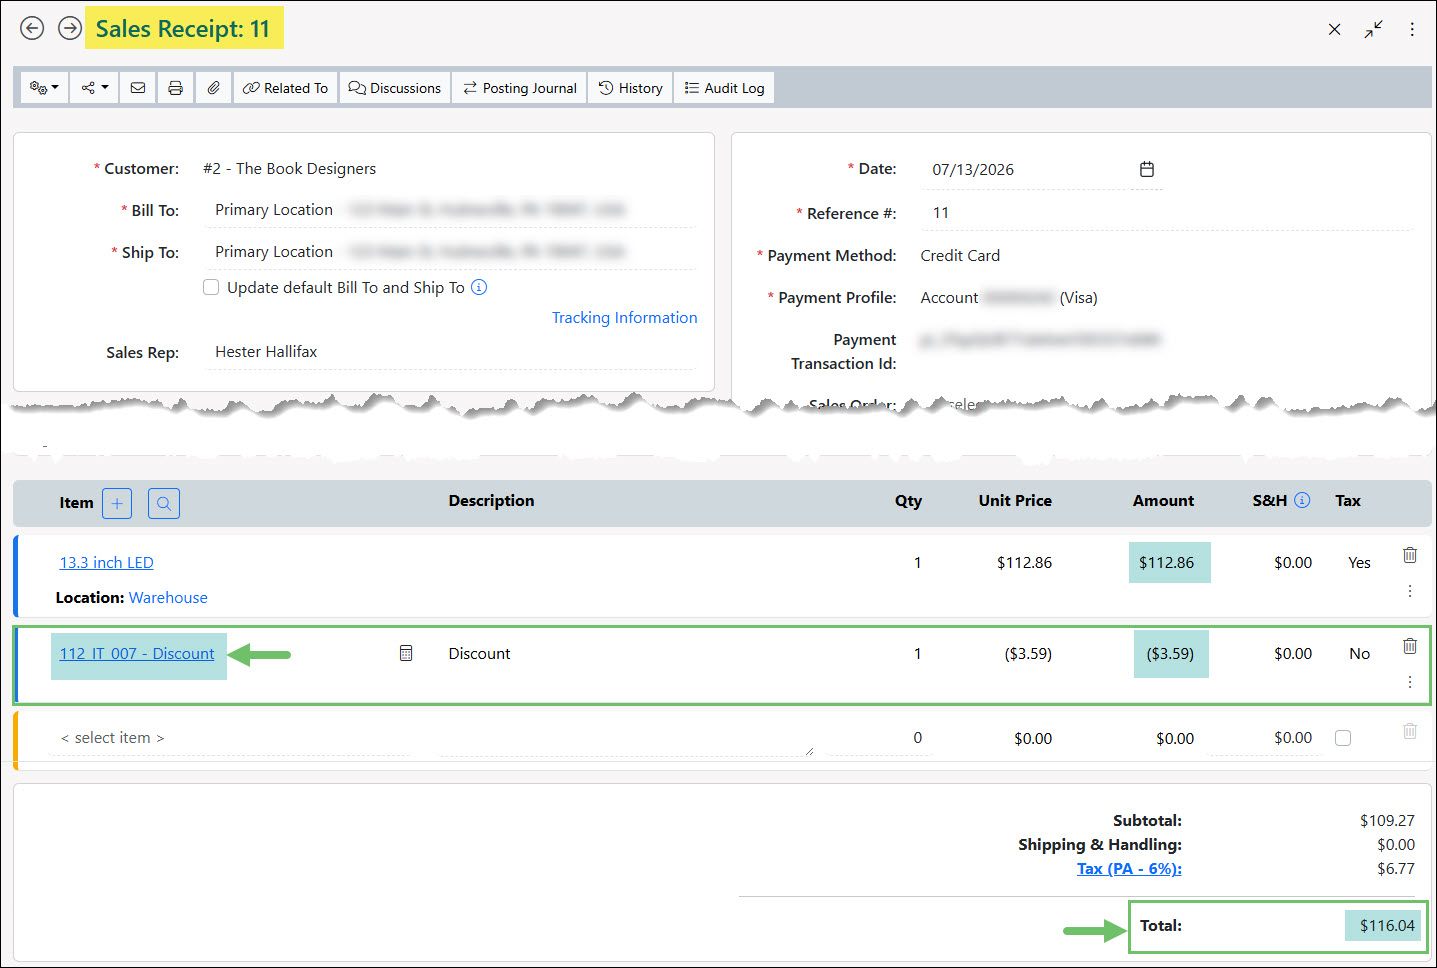The image size is (1437, 968).
Task: Edit the Reference # field
Action: [1167, 213]
